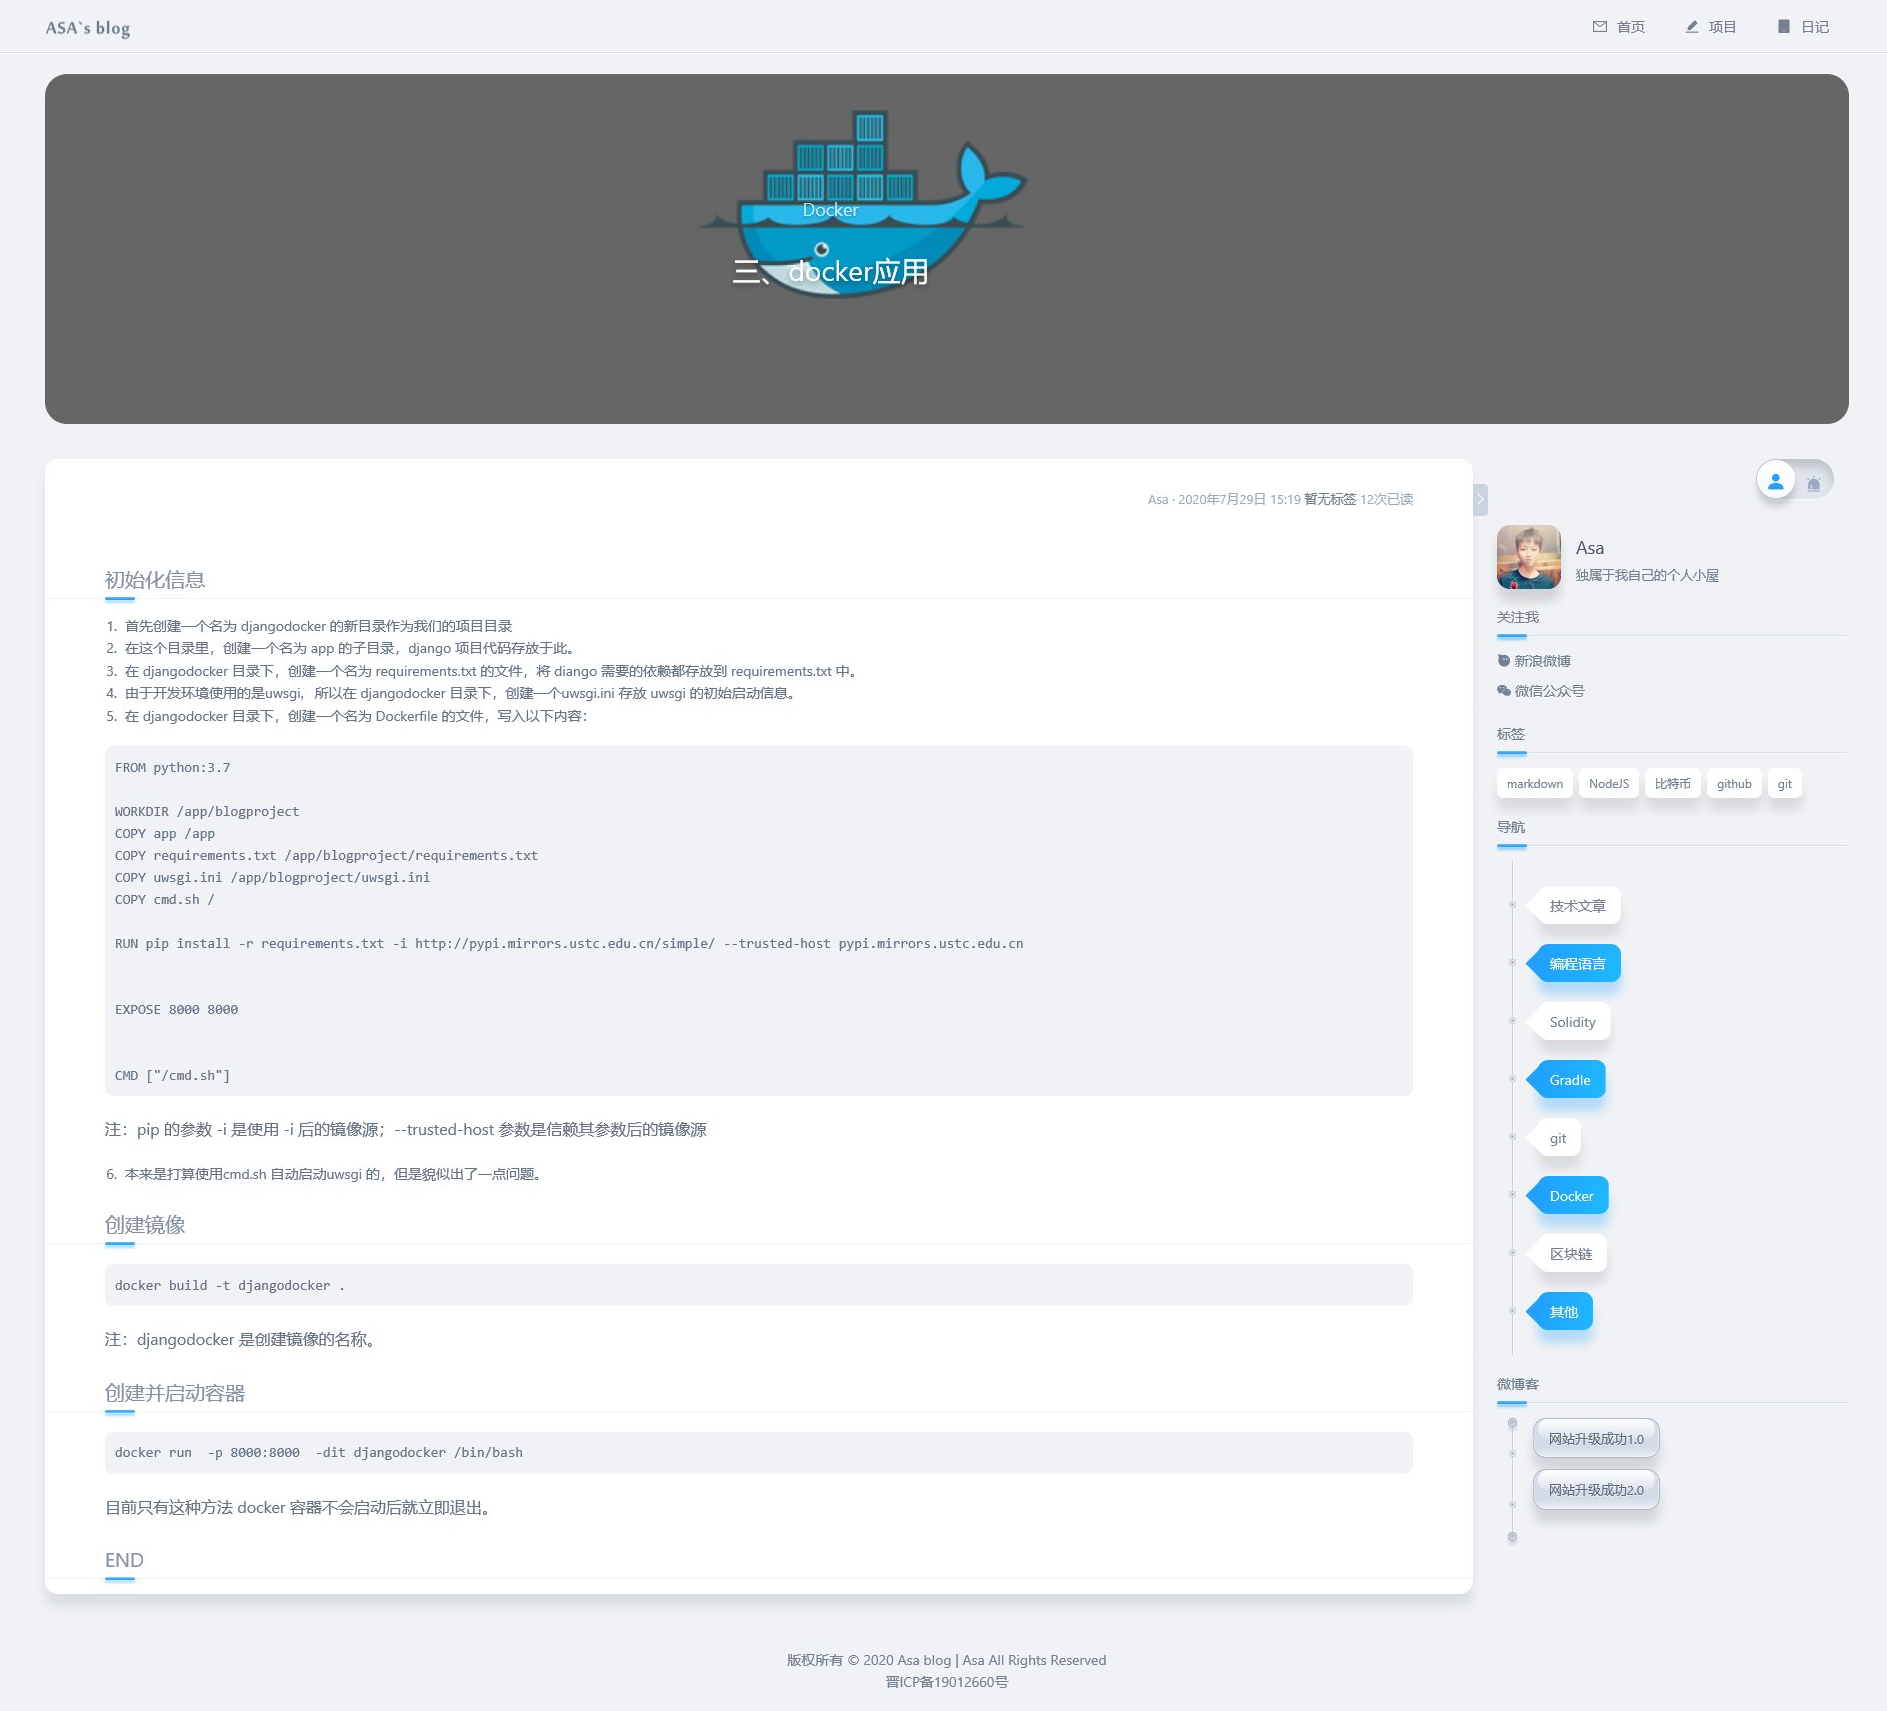Open the 日记 menu item
Viewport: 1887px width, 1711px height.
(1814, 27)
